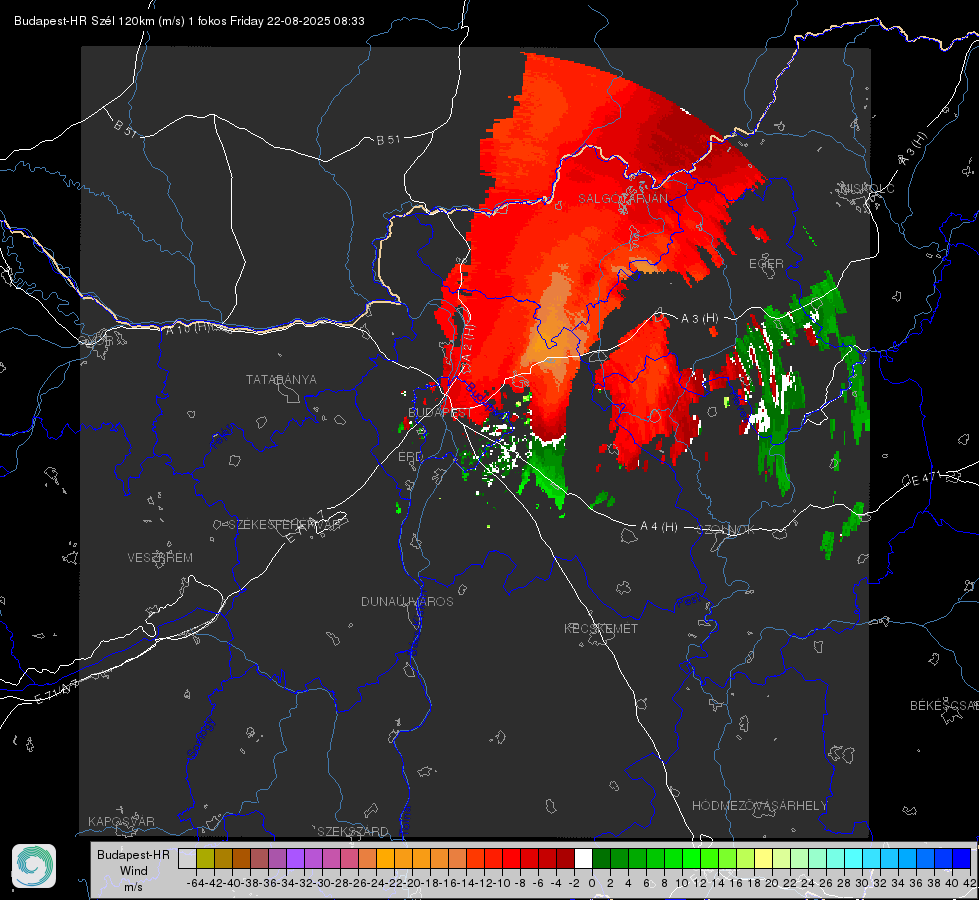Click the HODMEZOVASARHELY city label
The height and width of the screenshot is (900, 979).
[x=759, y=806]
